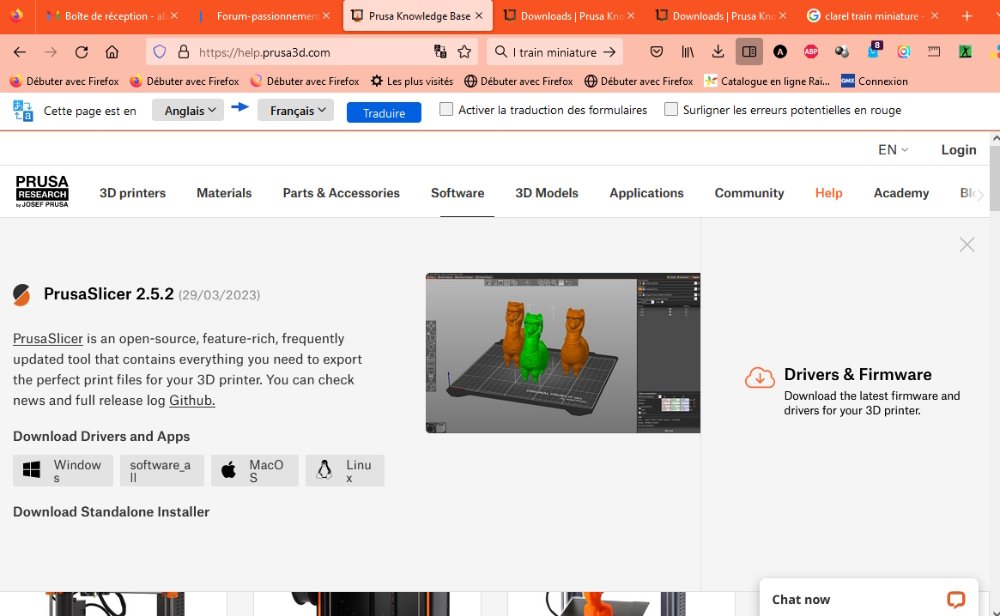Click the Prusa Research logo

click(42, 191)
